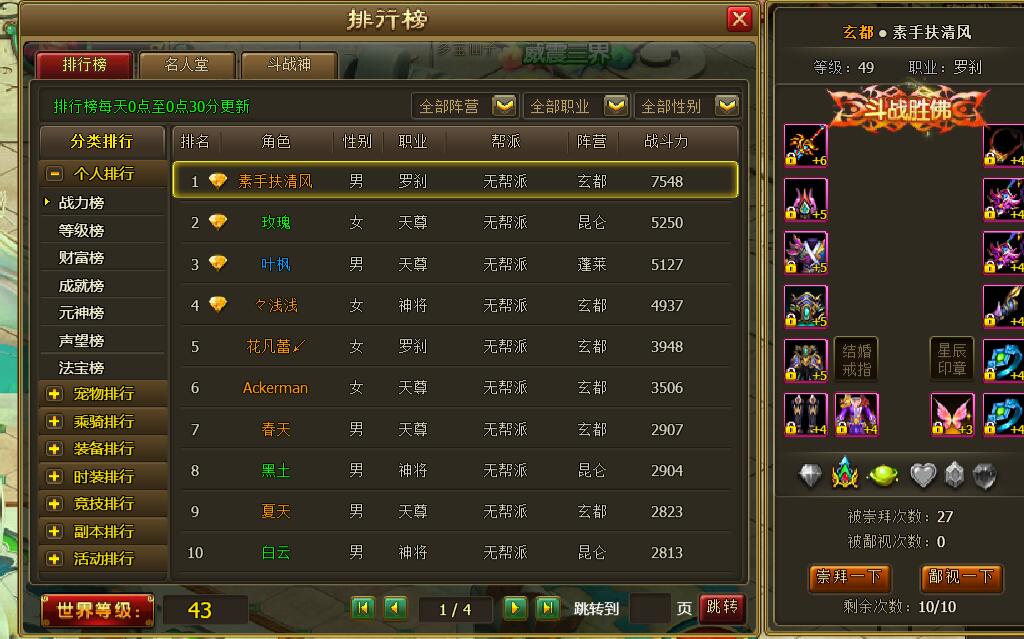Go to first page arrow button

363,608
